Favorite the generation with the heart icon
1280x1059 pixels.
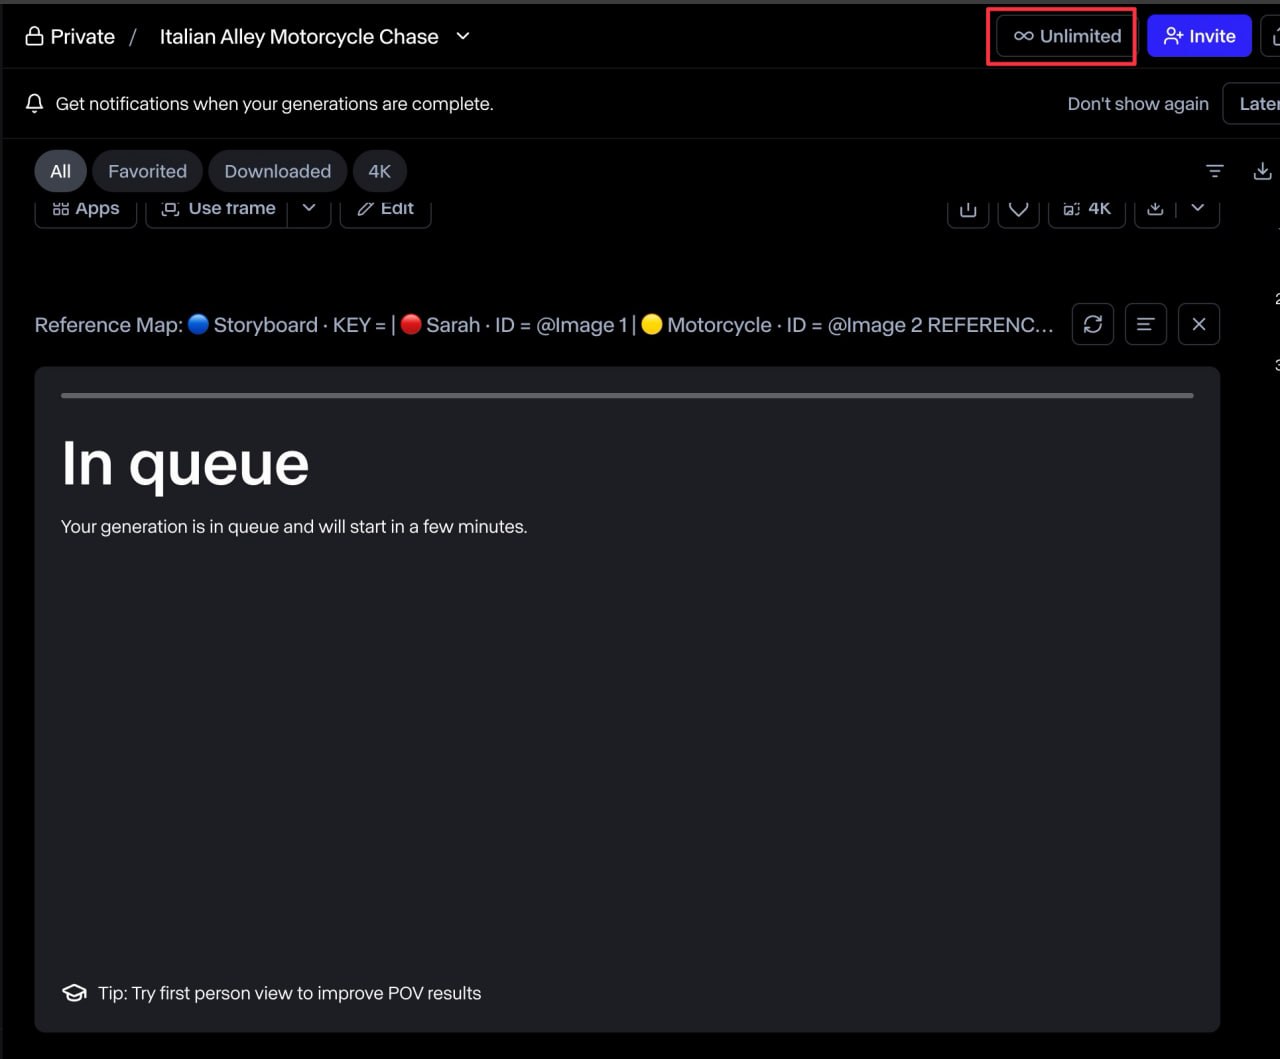click(x=1018, y=212)
